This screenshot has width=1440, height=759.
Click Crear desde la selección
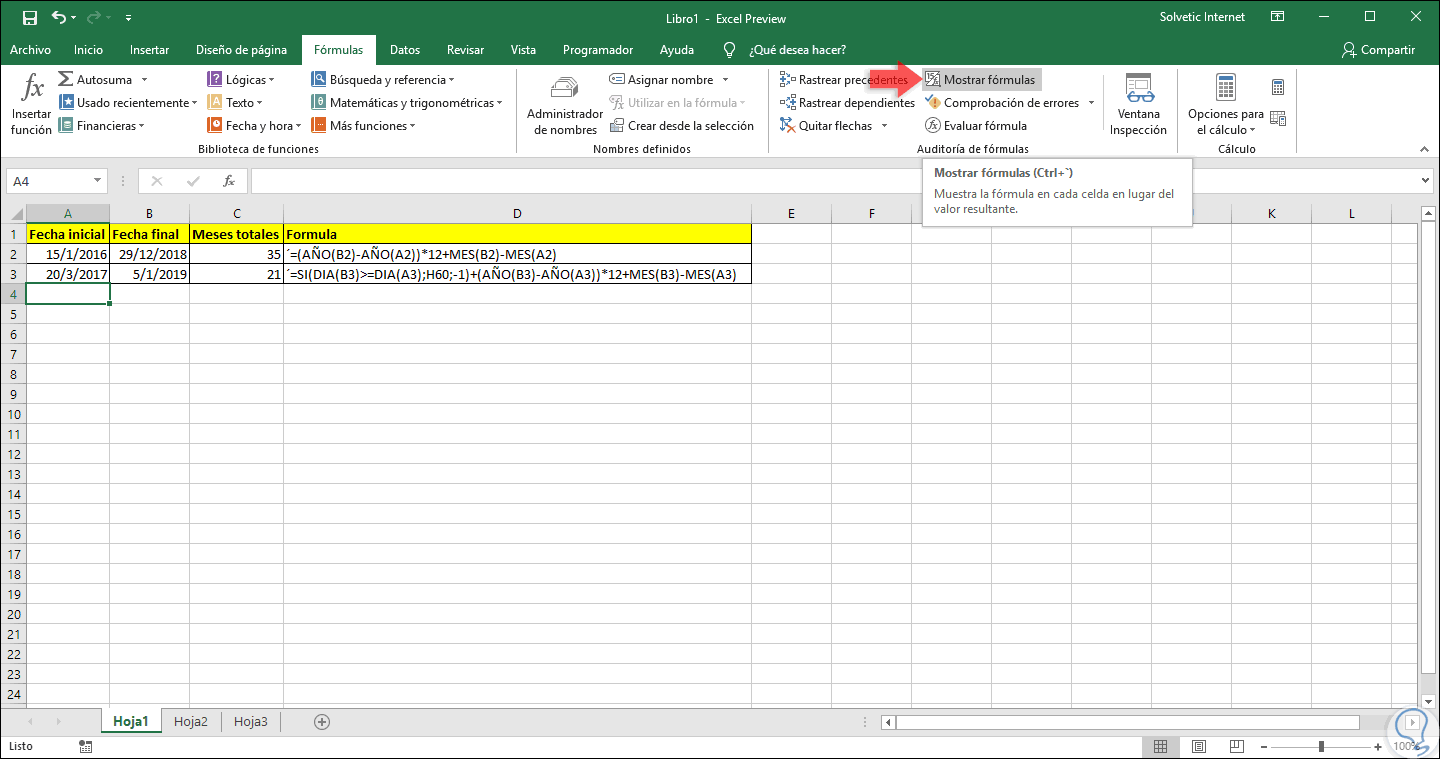point(681,126)
